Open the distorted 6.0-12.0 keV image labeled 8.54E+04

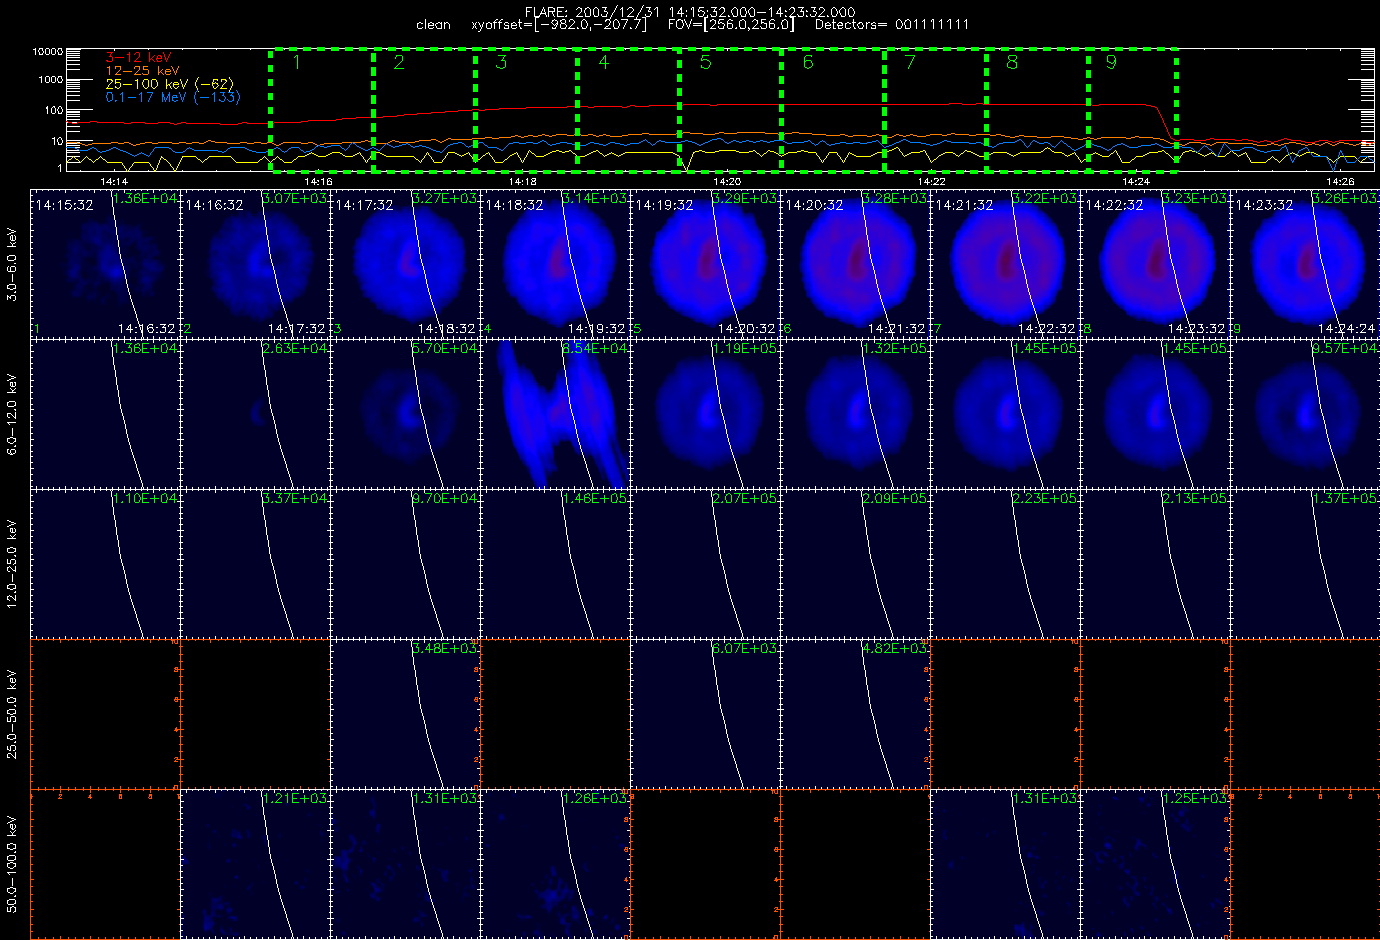point(555,413)
